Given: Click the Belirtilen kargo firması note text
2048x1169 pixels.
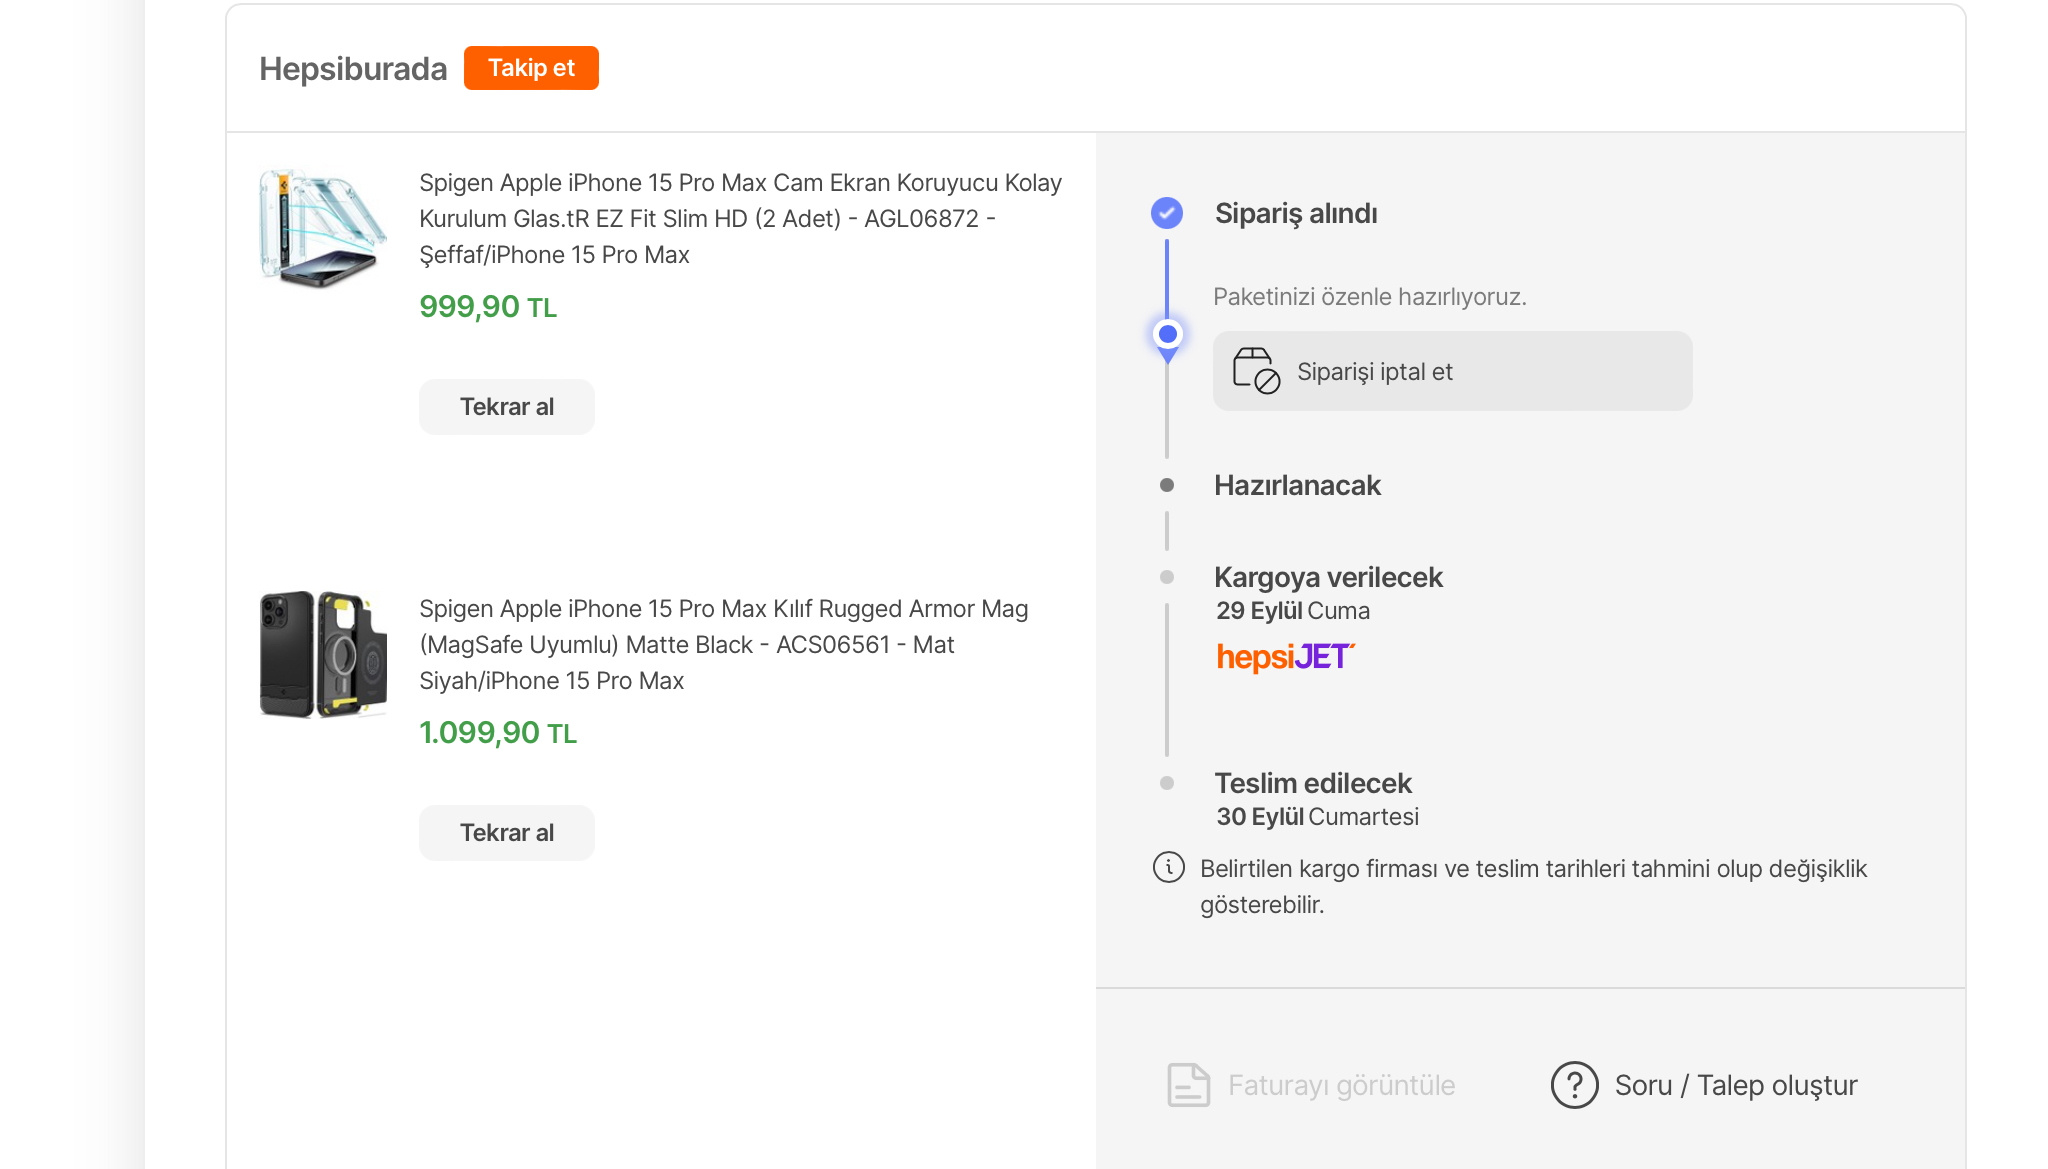Looking at the screenshot, I should (1533, 886).
